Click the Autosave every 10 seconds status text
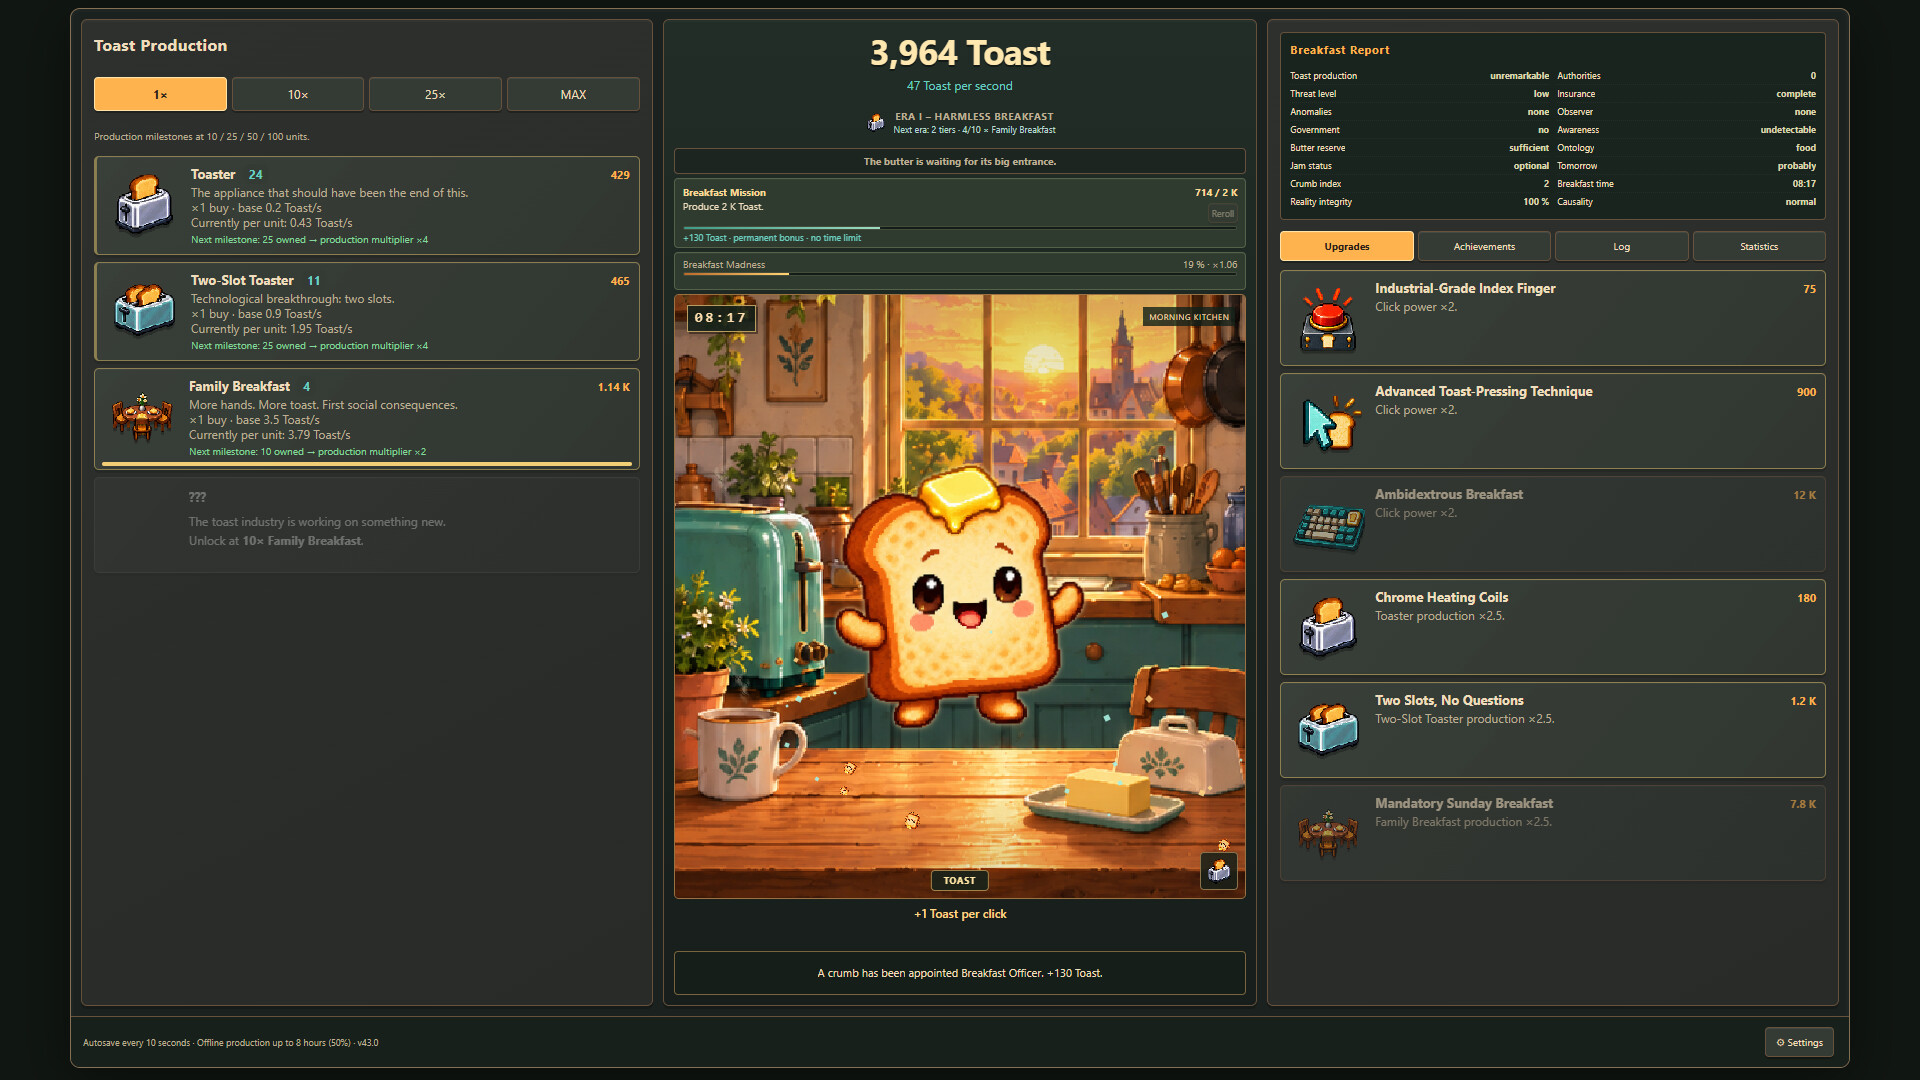The width and height of the screenshot is (1920, 1080). point(231,1042)
